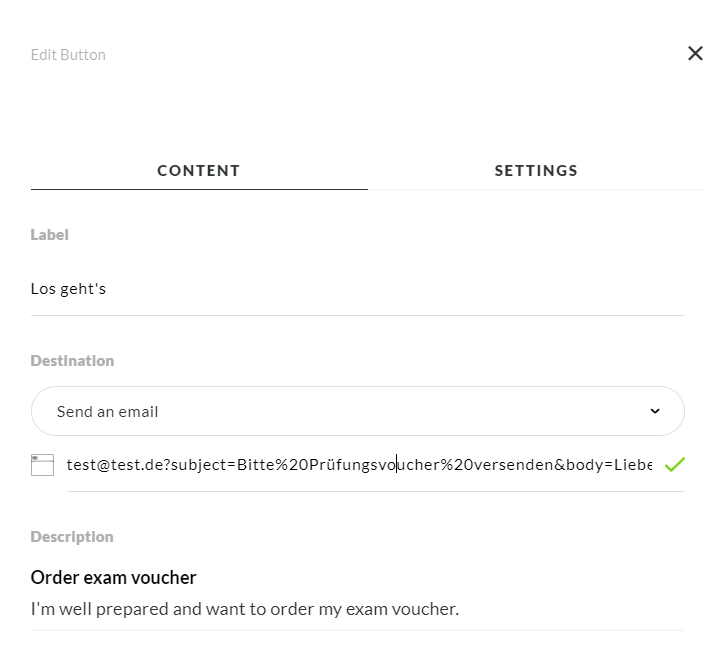
Task: Select the CONTENT tab
Action: pos(199,170)
